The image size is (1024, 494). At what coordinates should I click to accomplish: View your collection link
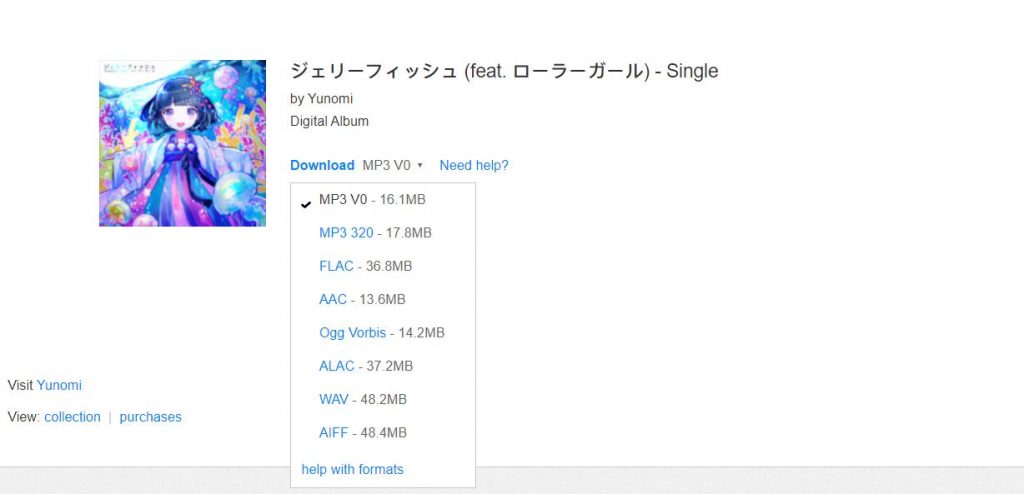click(72, 417)
